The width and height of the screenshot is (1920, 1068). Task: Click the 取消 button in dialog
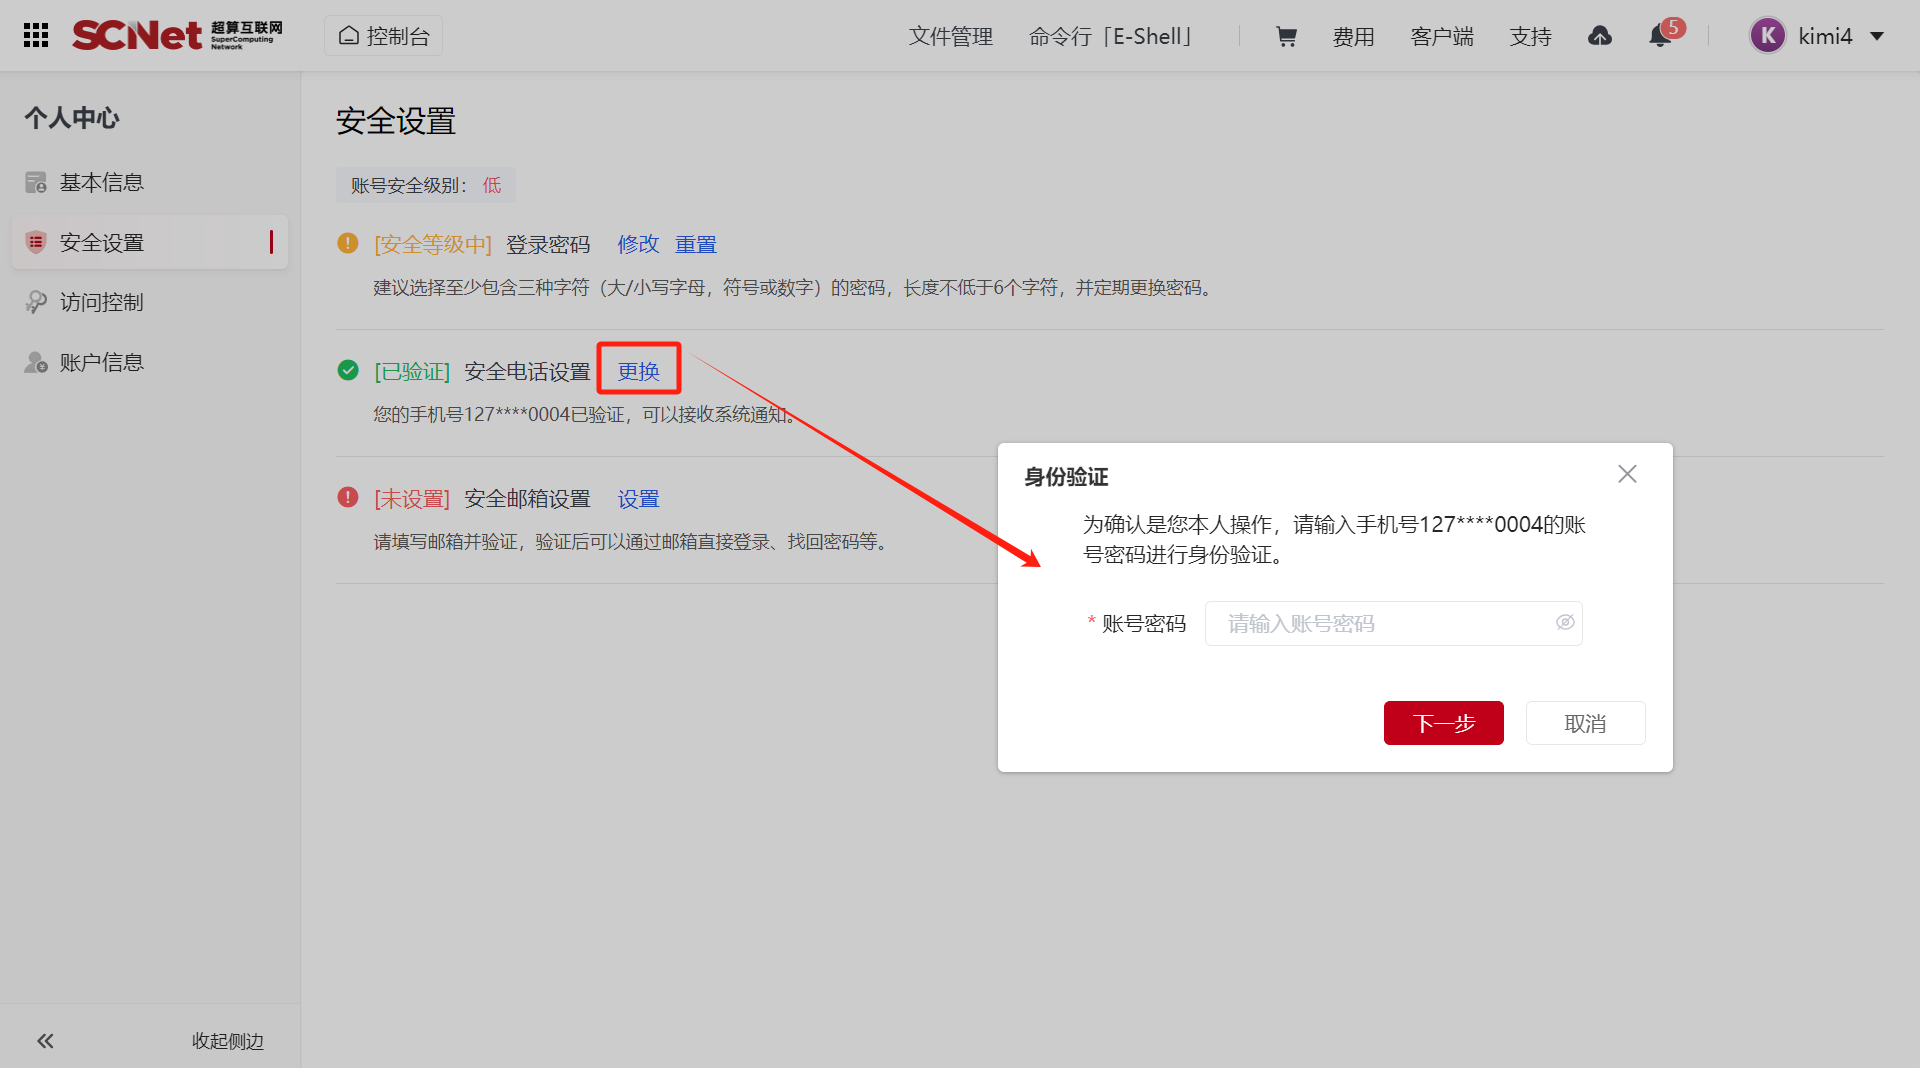(x=1585, y=723)
